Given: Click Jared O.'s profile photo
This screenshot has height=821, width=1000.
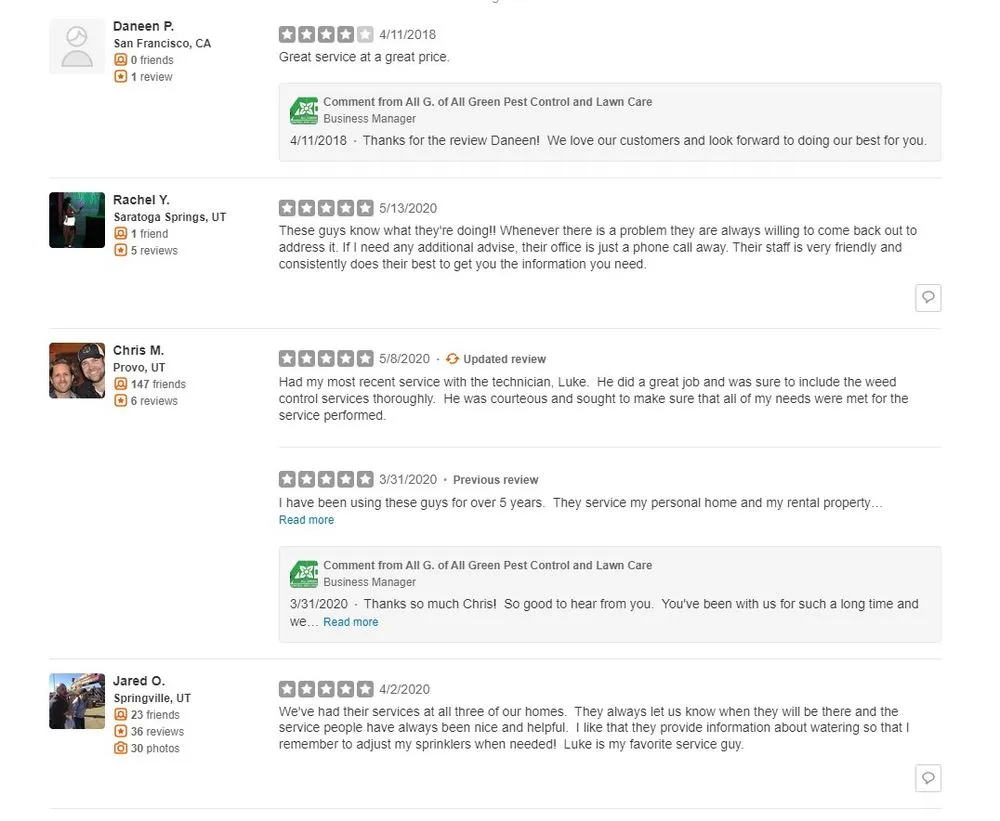Looking at the screenshot, I should pos(77,701).
